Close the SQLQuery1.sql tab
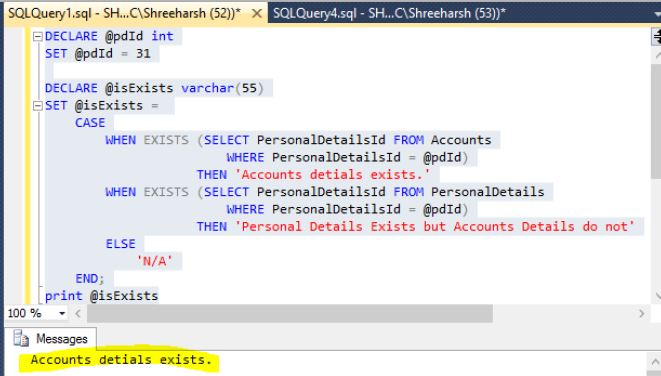This screenshot has height=376, width=661. (x=256, y=13)
